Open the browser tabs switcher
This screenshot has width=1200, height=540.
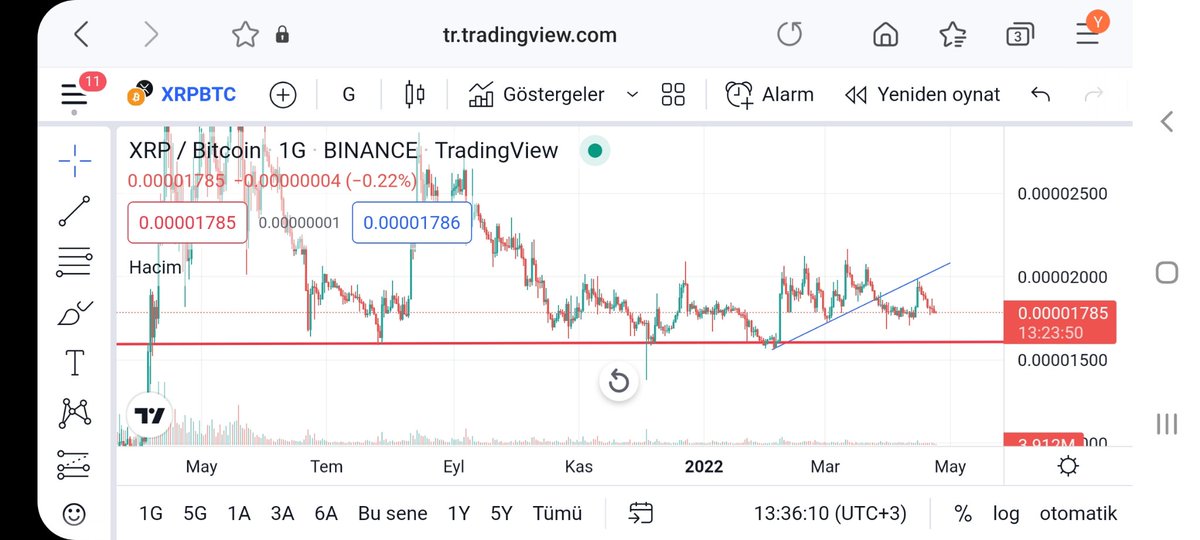(x=1019, y=36)
